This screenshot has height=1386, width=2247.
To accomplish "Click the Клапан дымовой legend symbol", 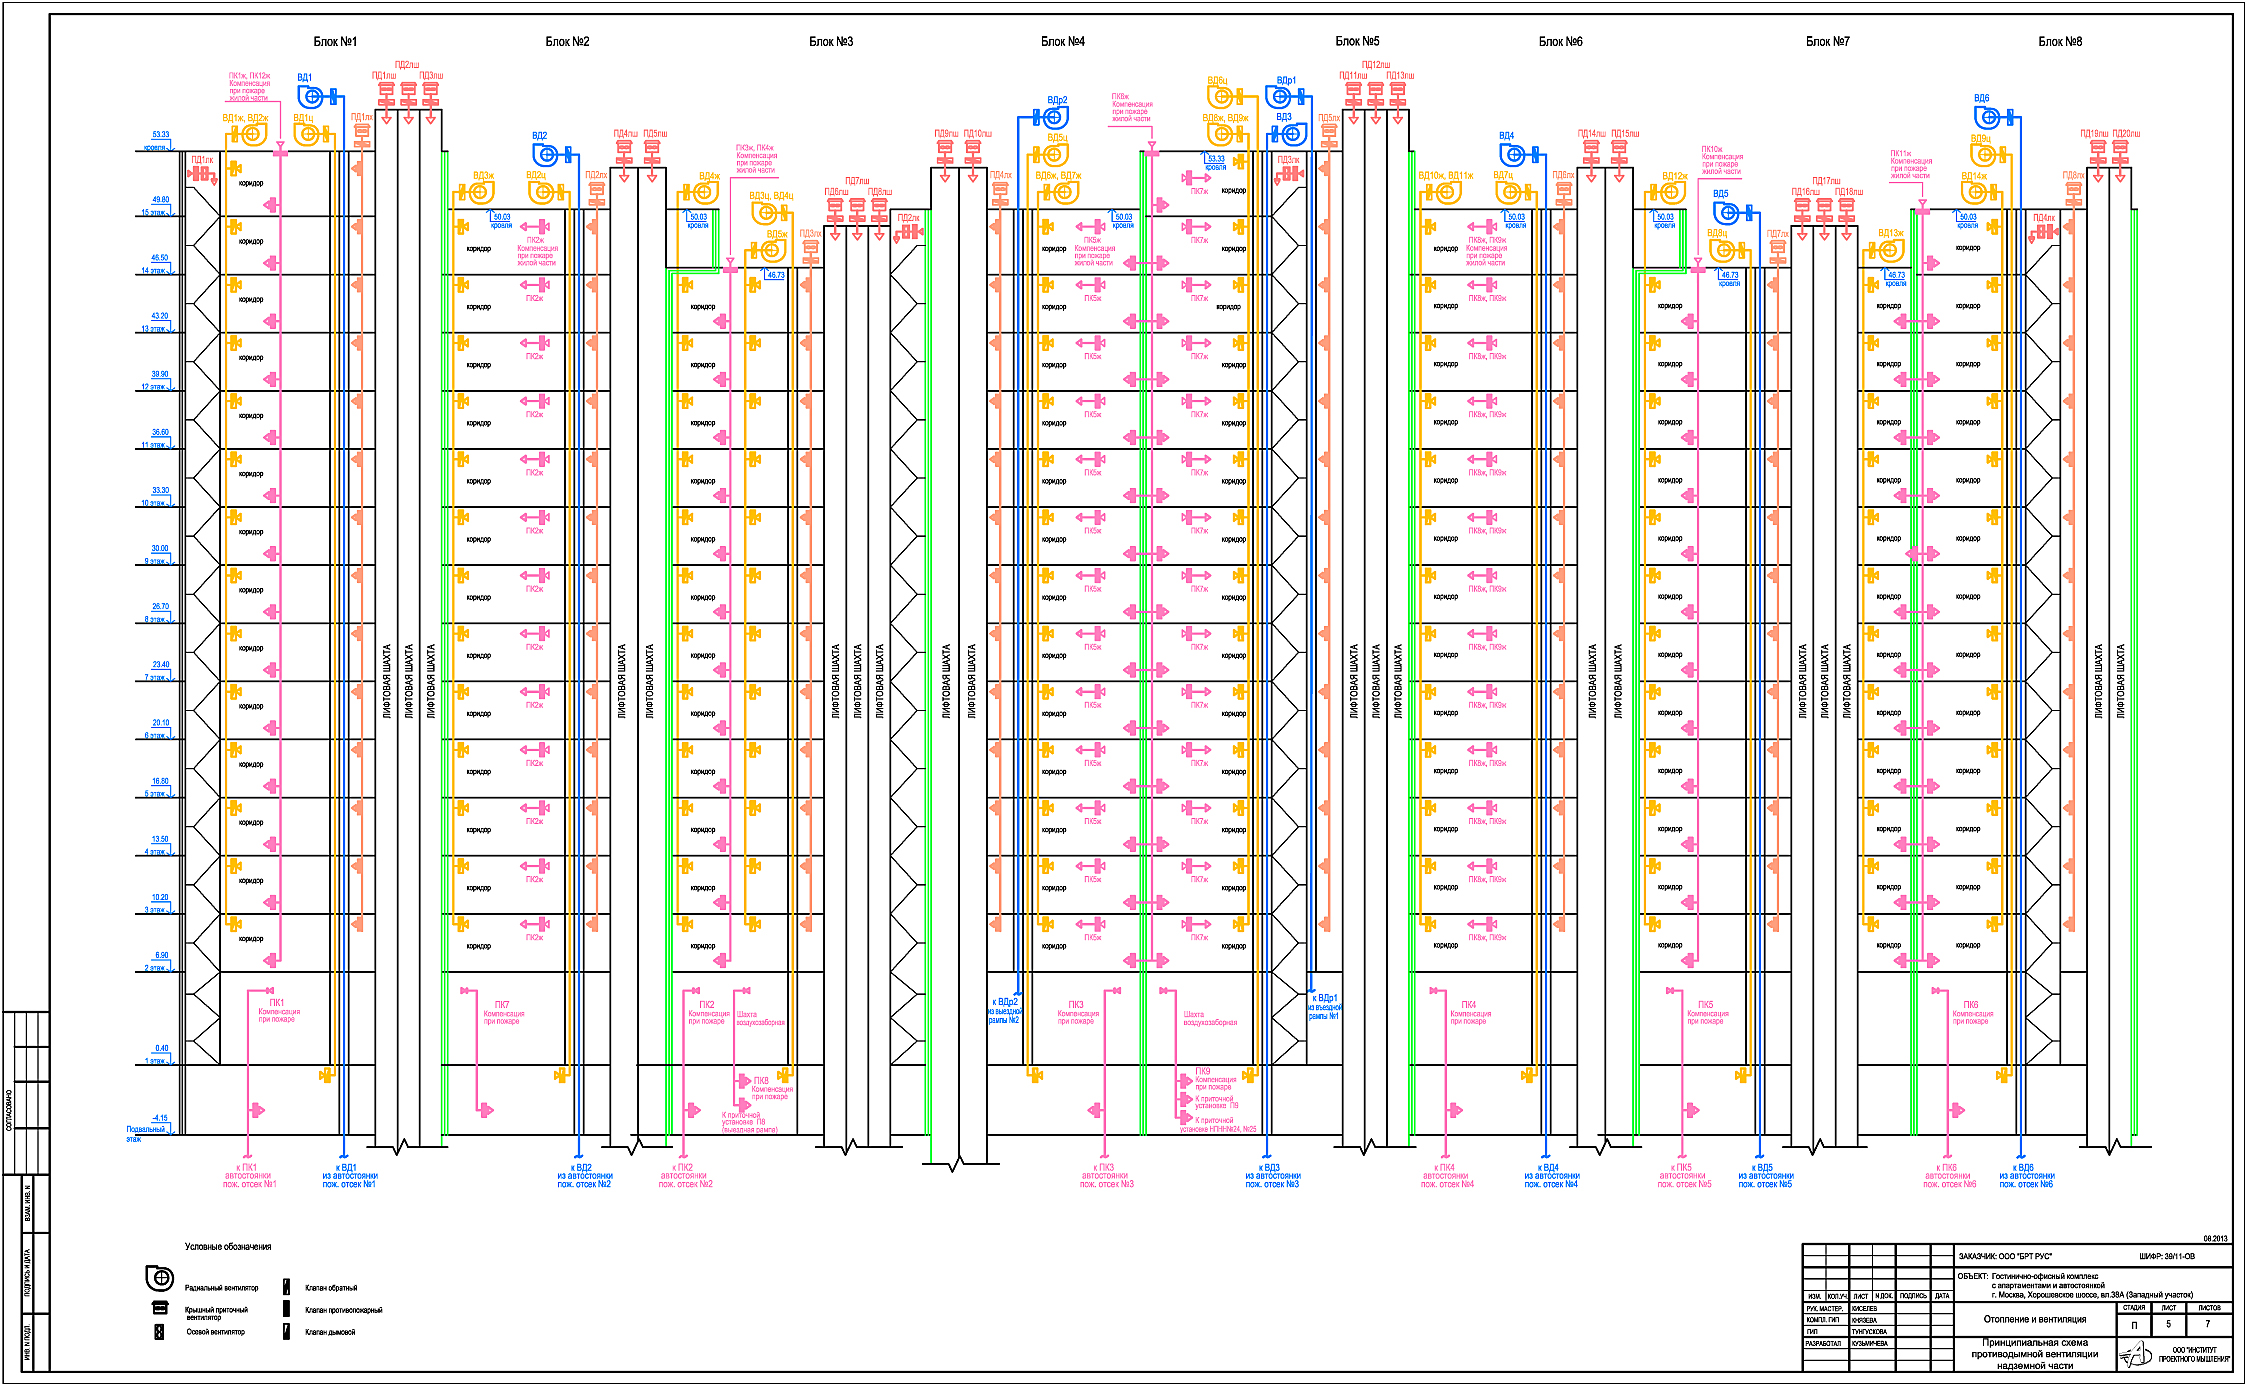I will [286, 1331].
